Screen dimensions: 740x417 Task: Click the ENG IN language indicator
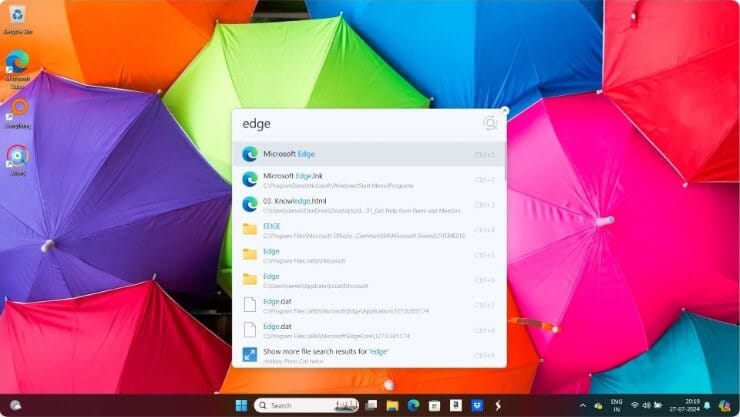pos(616,405)
